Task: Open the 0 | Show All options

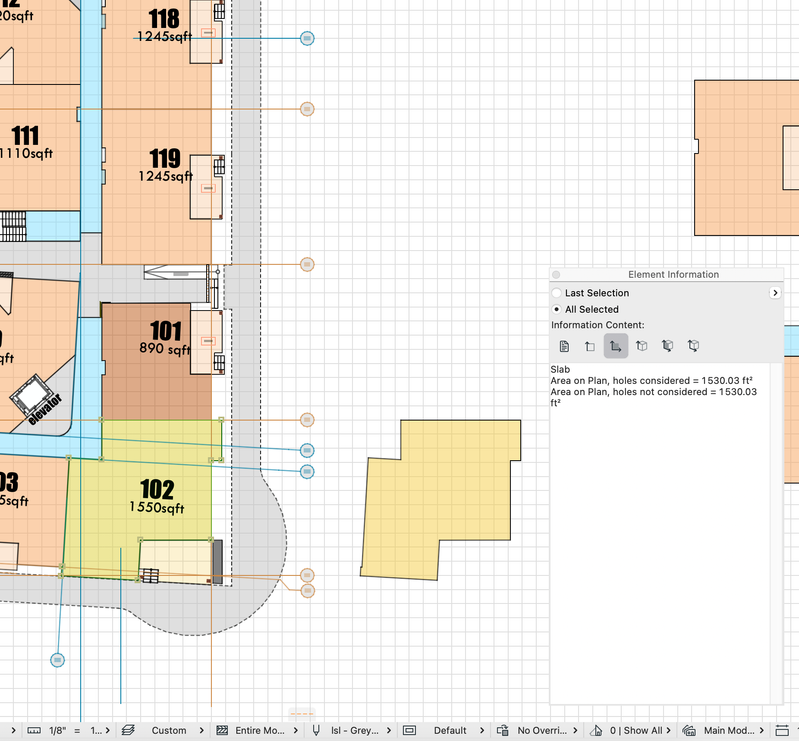Action: point(630,730)
